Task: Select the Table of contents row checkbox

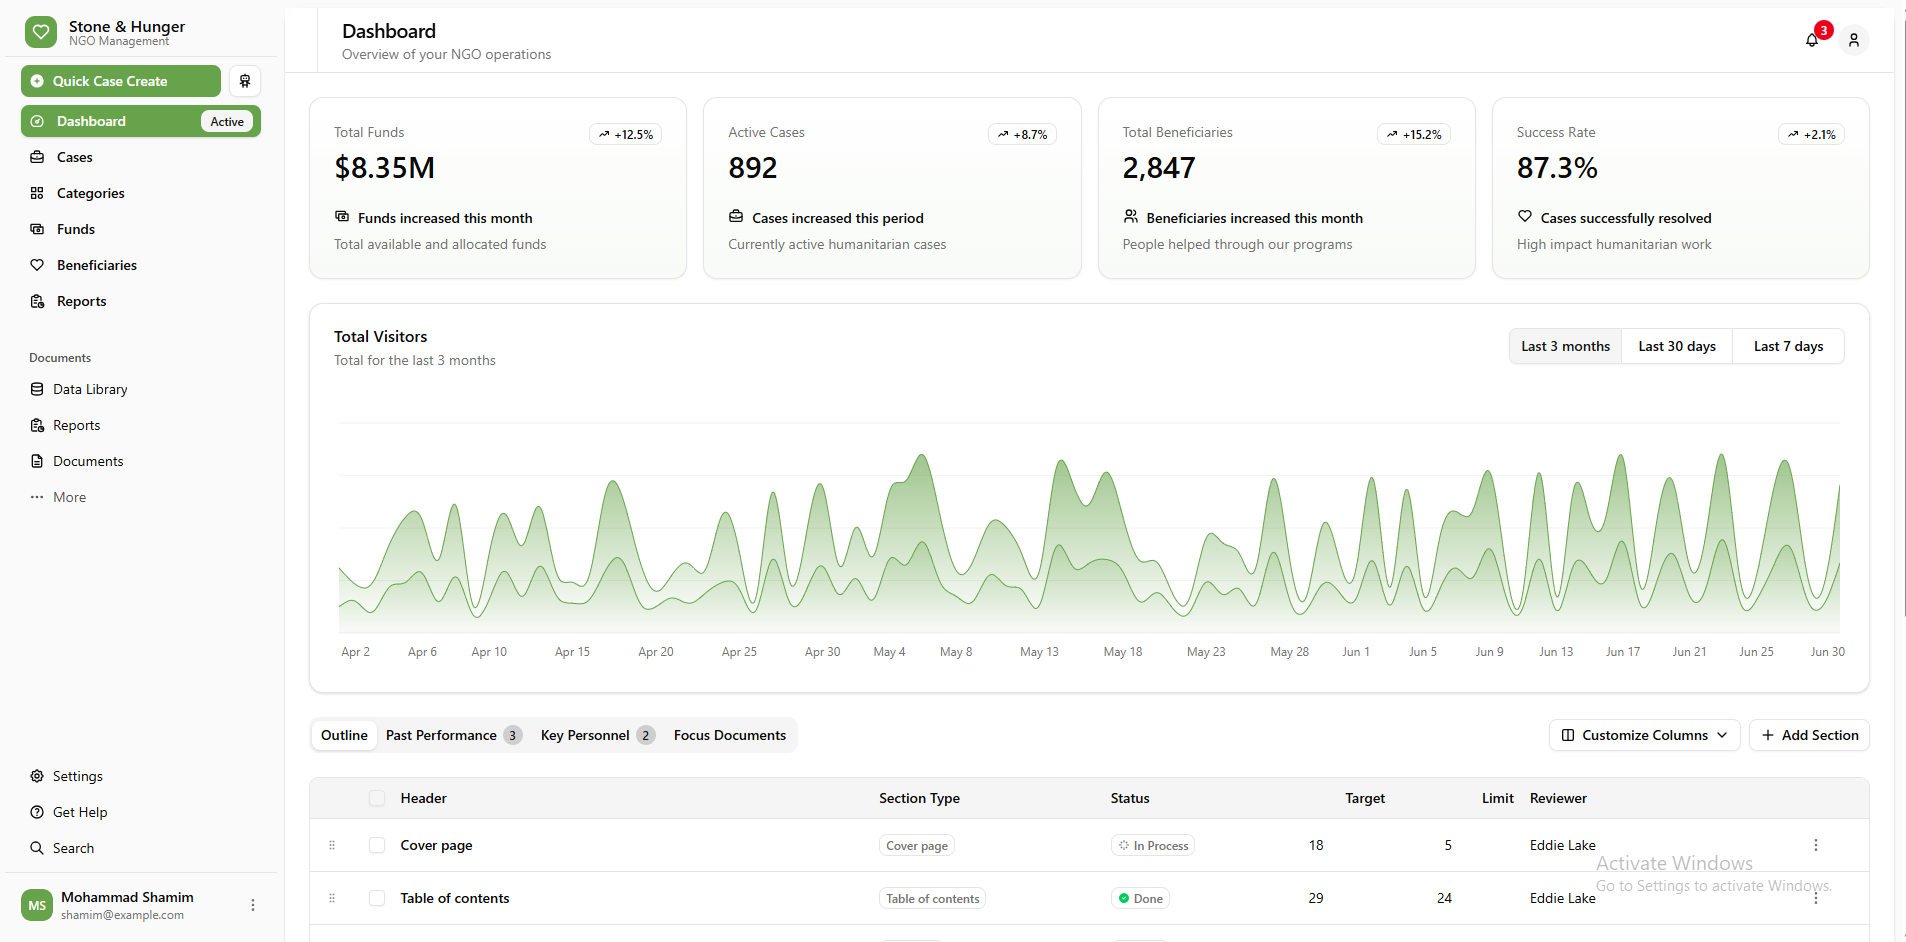Action: point(377,898)
